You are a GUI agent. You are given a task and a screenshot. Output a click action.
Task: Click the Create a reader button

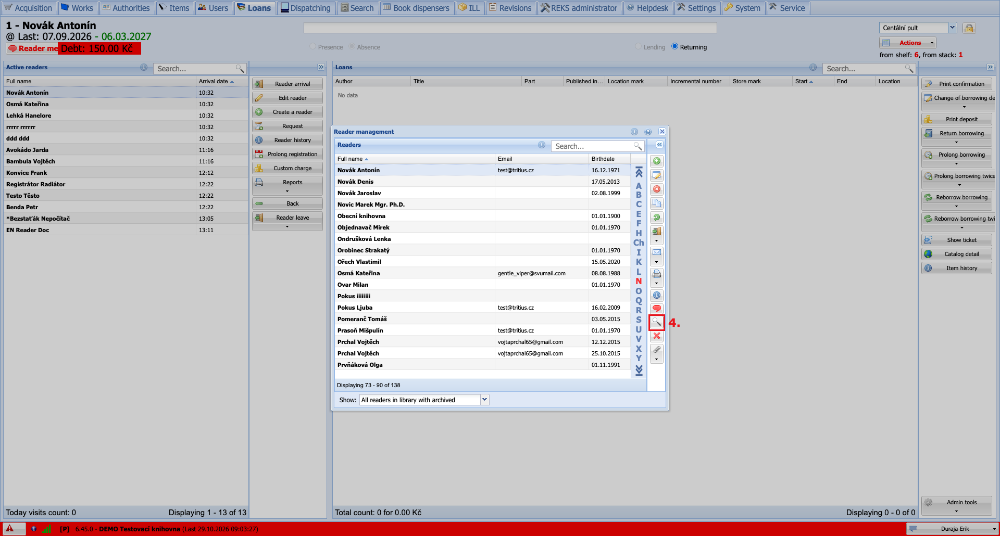pos(288,112)
